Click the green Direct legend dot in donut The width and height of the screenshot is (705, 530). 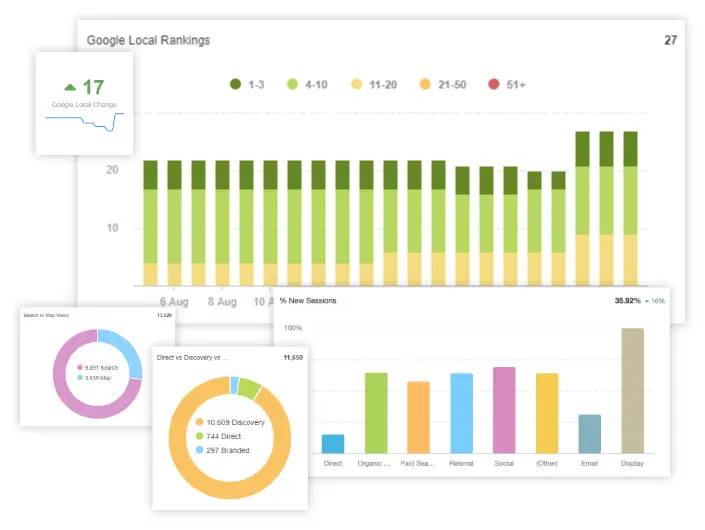pos(200,436)
